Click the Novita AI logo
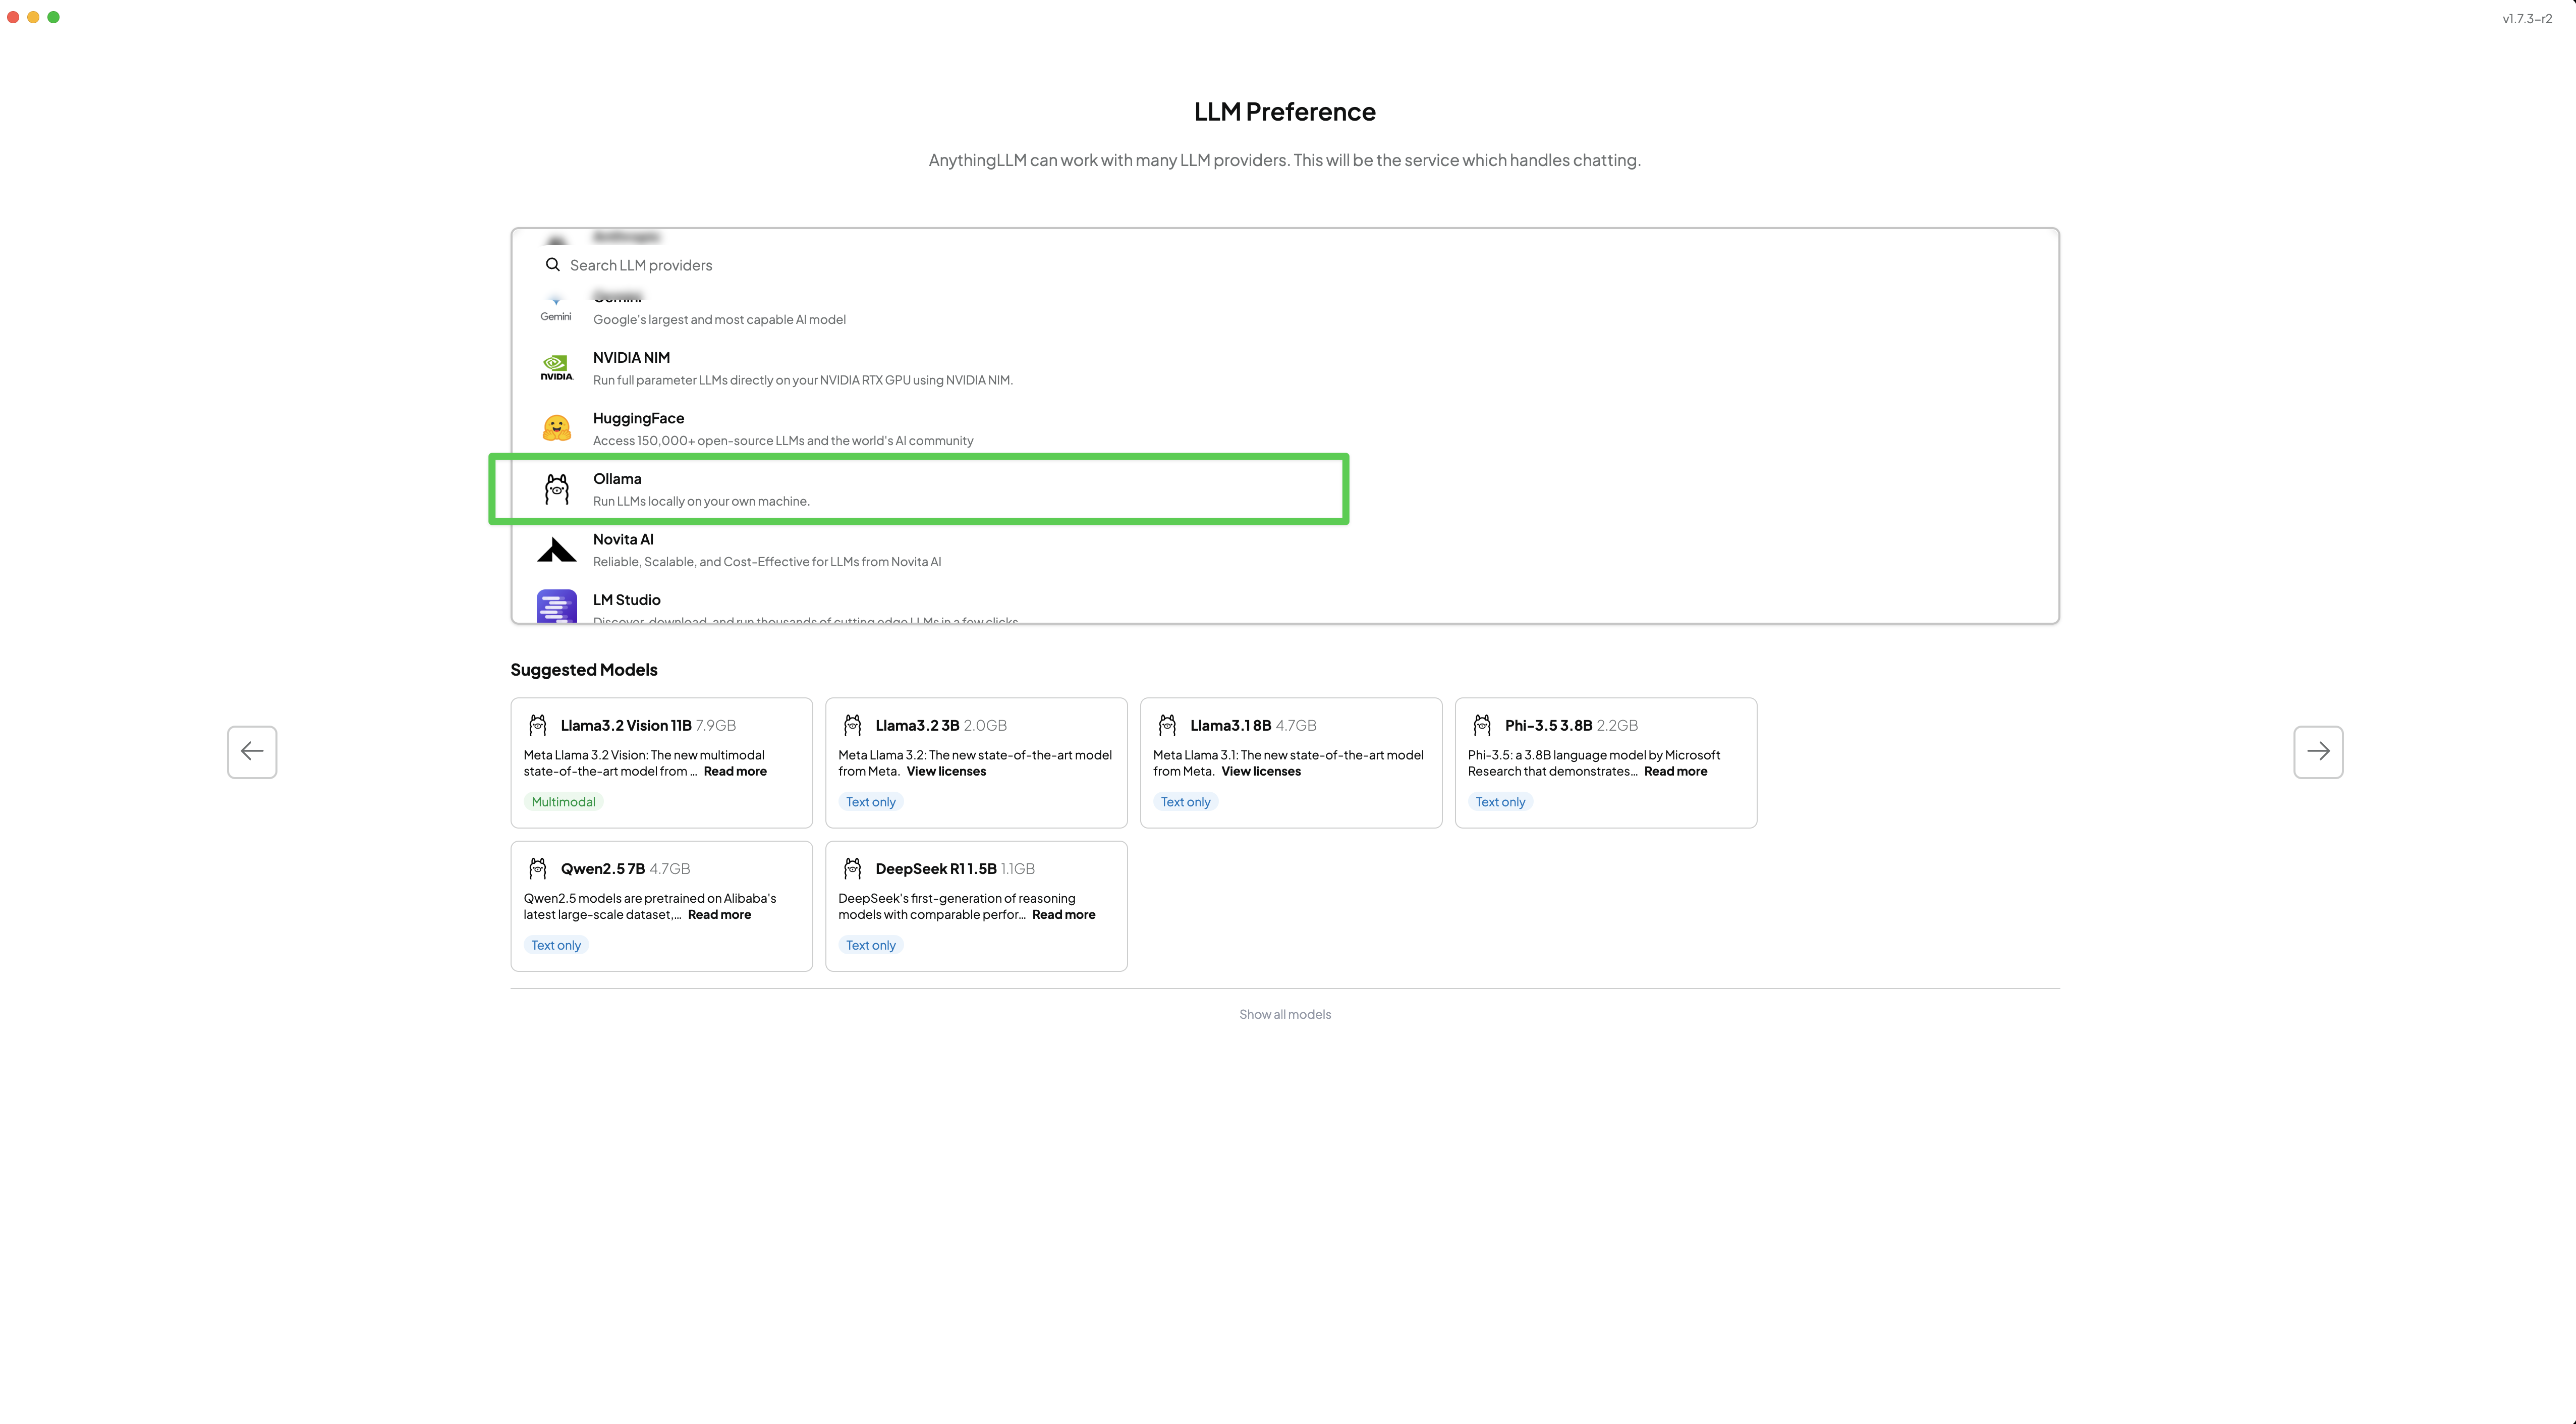The image size is (2576, 1424). click(556, 550)
